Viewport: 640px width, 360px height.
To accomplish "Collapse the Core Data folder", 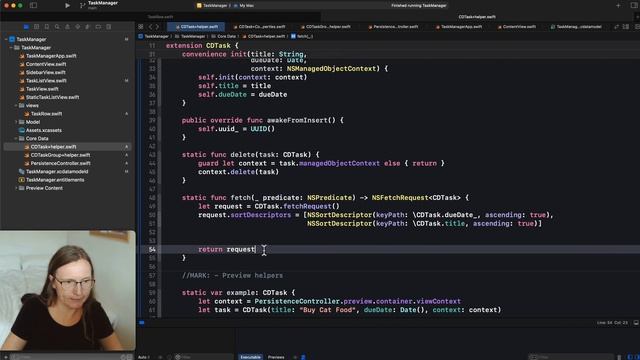I will coord(16,138).
